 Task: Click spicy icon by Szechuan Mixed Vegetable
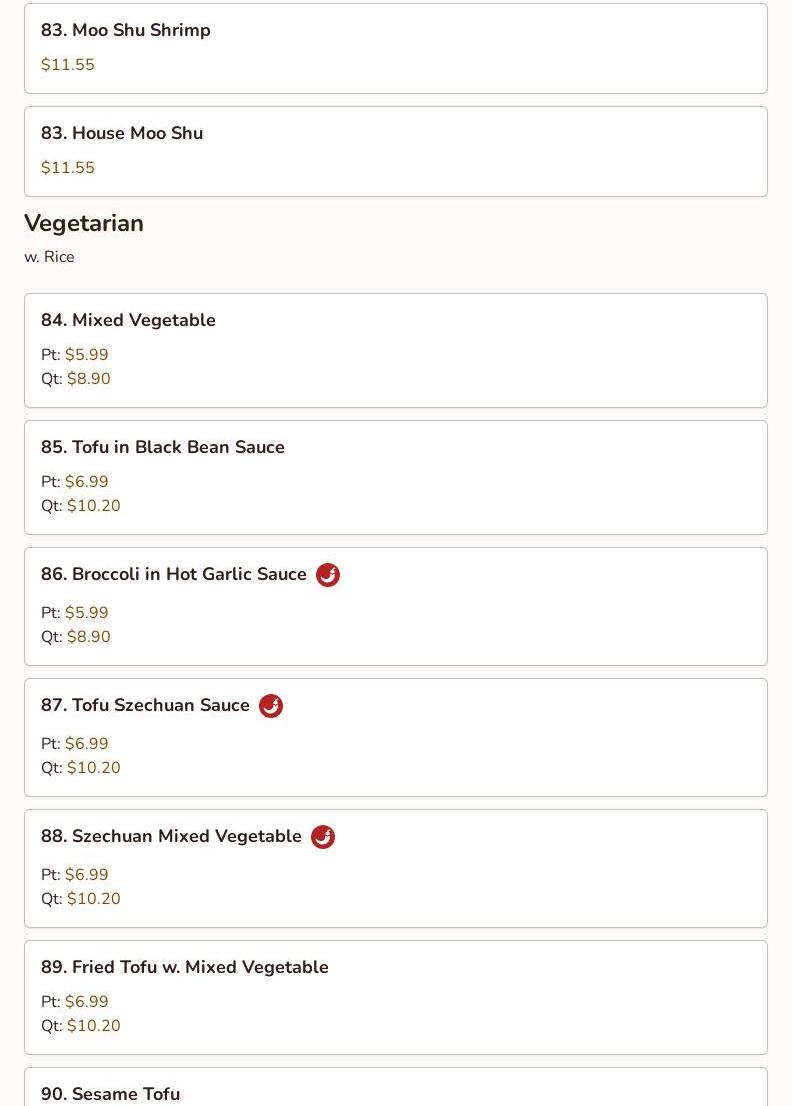pos(323,837)
